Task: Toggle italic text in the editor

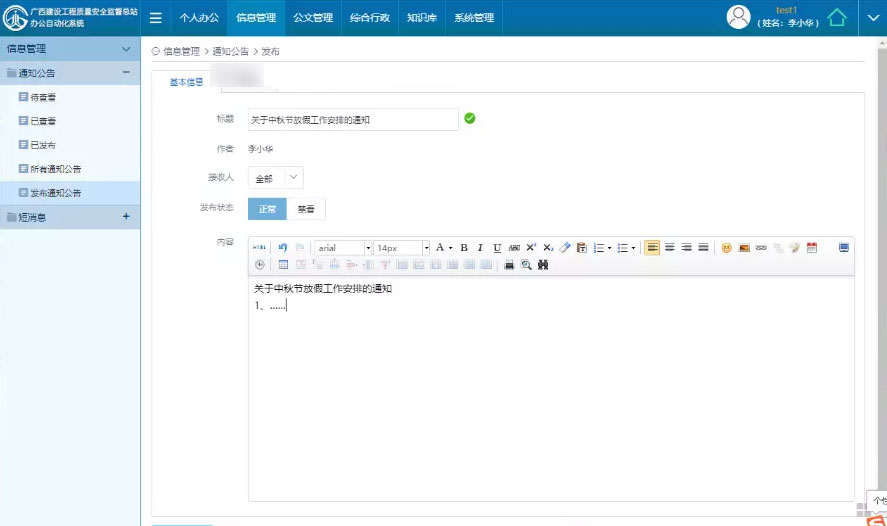Action: tap(480, 248)
